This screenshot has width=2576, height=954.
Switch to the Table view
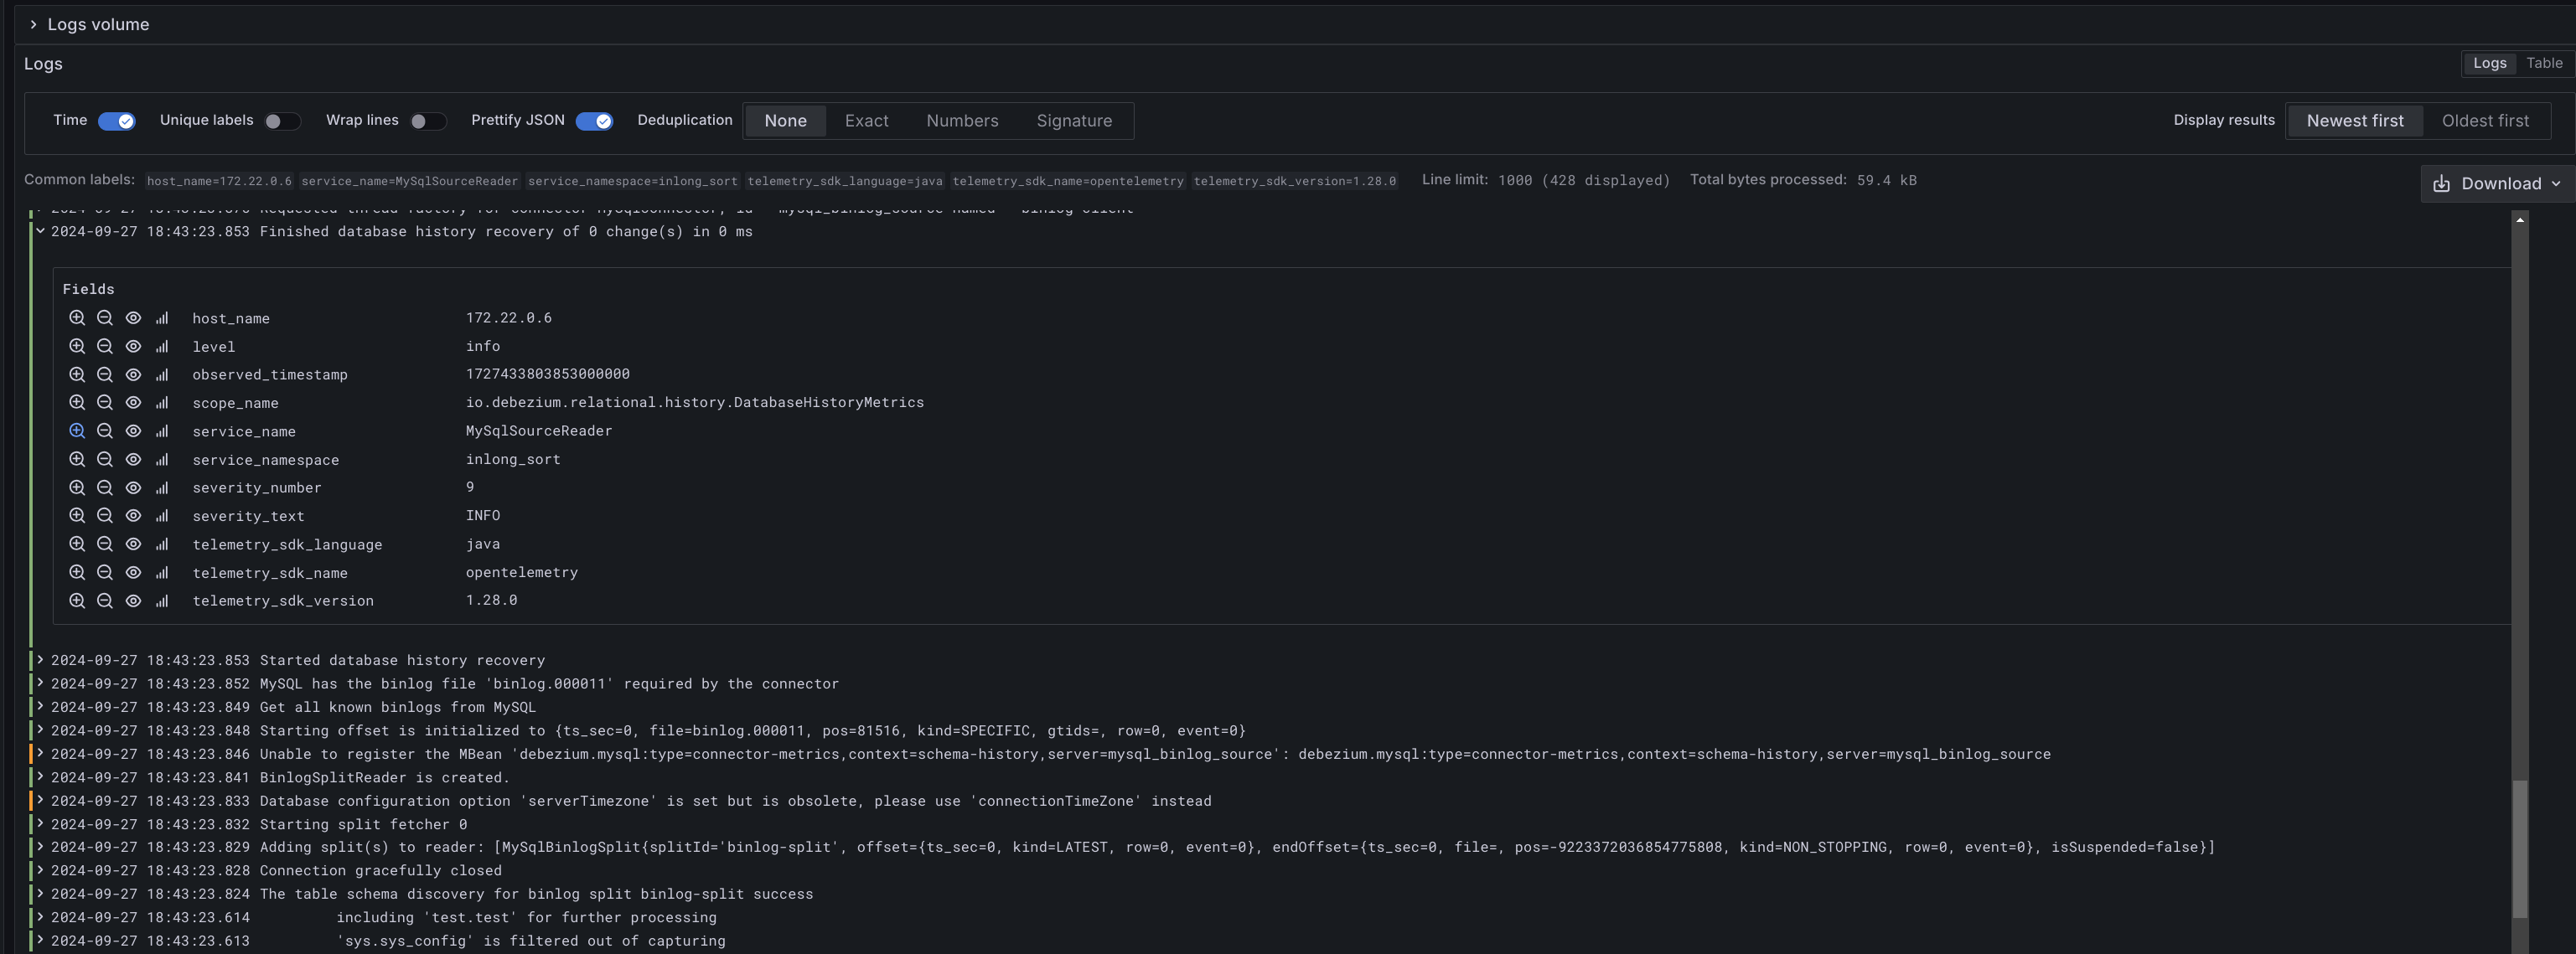2543,63
